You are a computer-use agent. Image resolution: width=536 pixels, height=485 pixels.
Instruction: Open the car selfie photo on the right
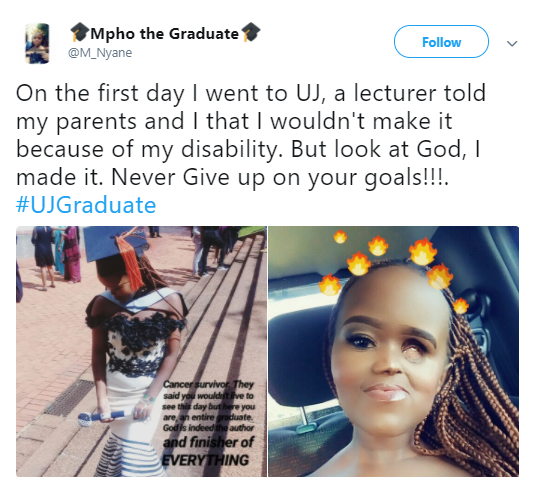393,351
